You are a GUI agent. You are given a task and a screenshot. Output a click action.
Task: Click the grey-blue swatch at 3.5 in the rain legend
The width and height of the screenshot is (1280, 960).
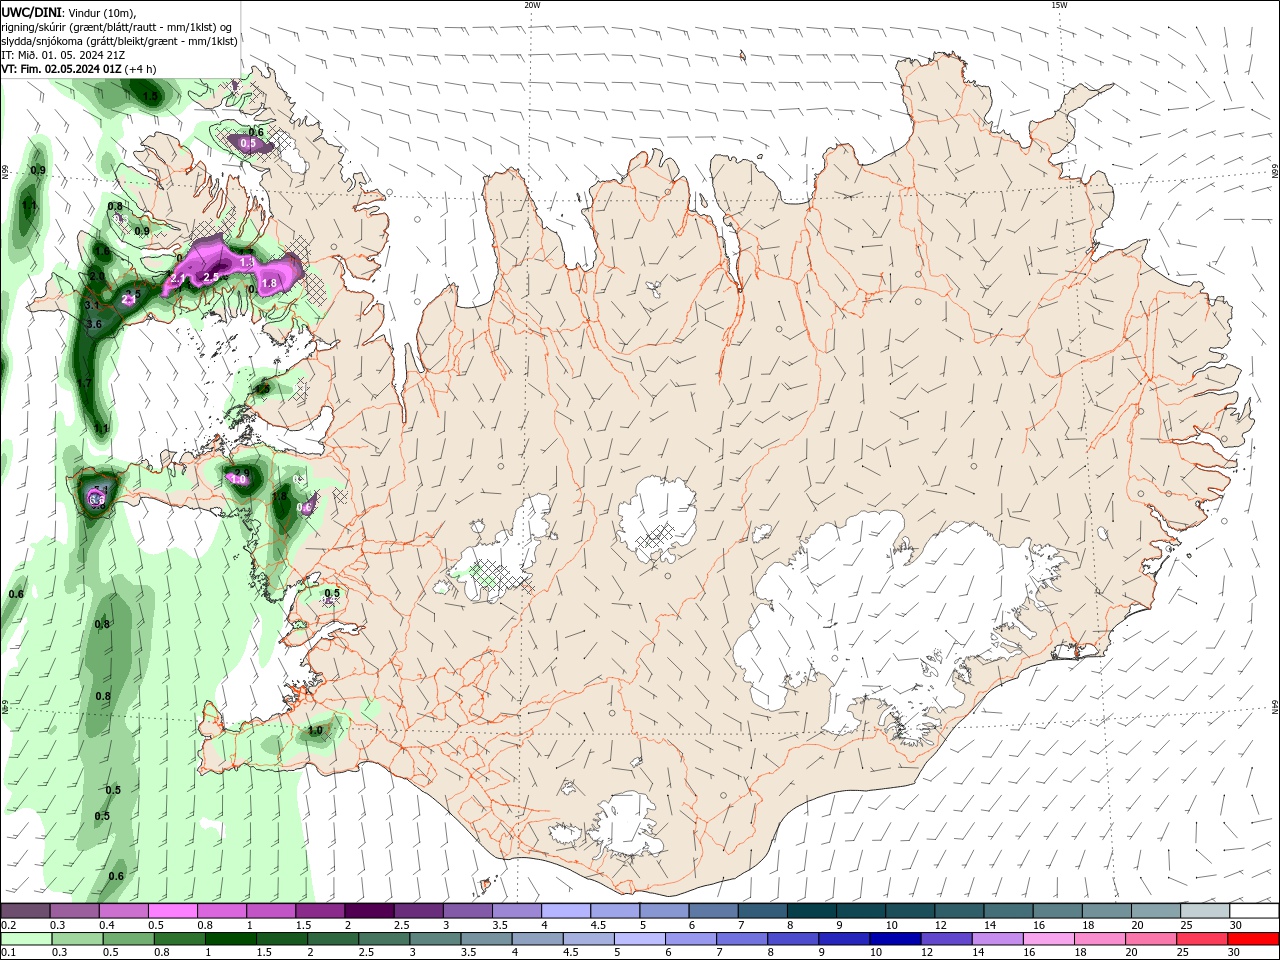pyautogui.click(x=485, y=939)
